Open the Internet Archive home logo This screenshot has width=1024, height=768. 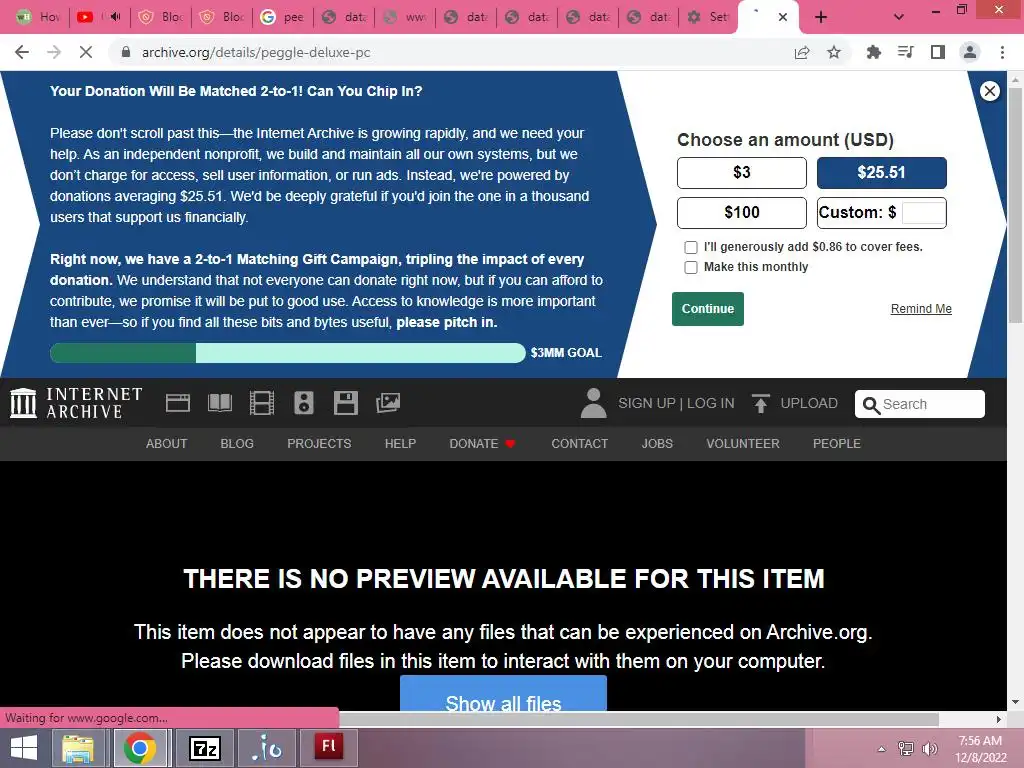coord(76,403)
